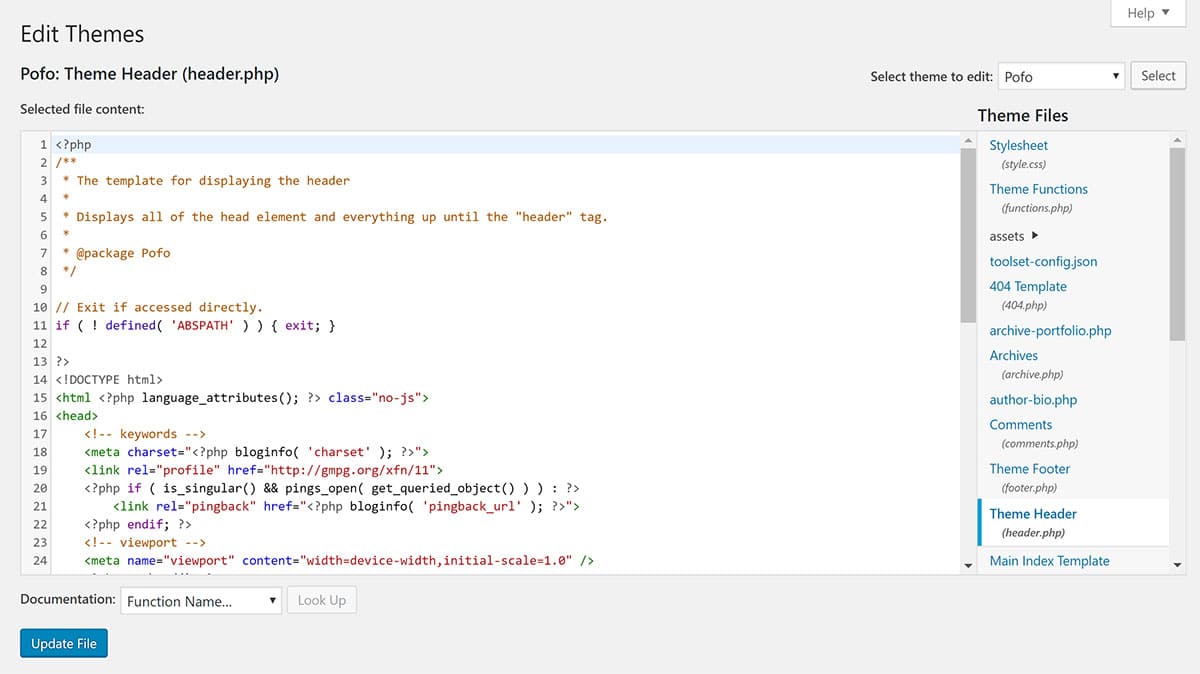Open the theme selector dropdown showing Pofo
Viewport: 1200px width, 674px height.
tap(1061, 76)
